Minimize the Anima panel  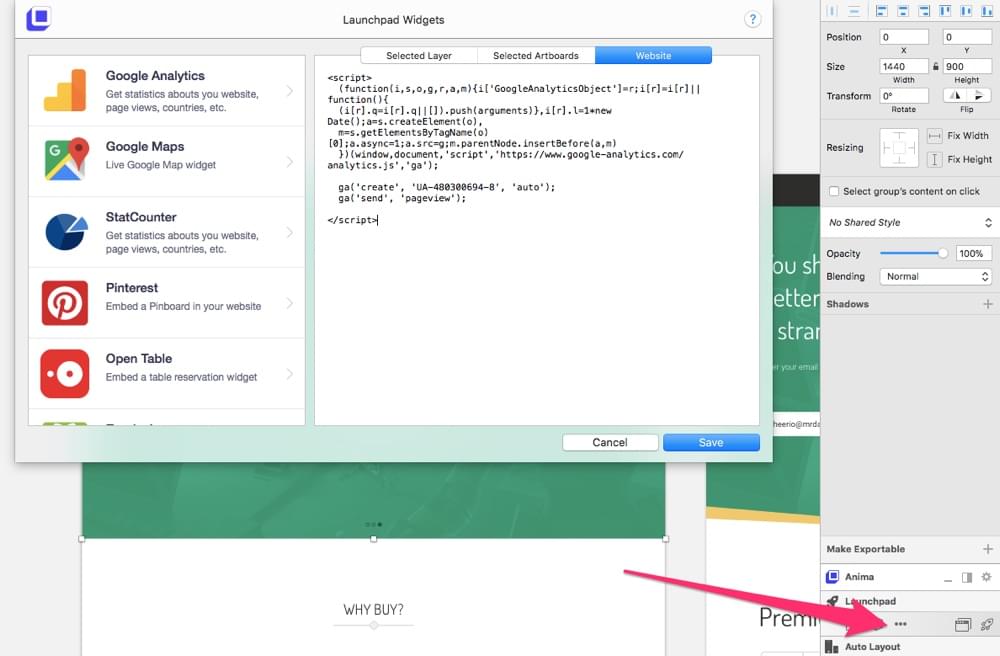coord(948,579)
